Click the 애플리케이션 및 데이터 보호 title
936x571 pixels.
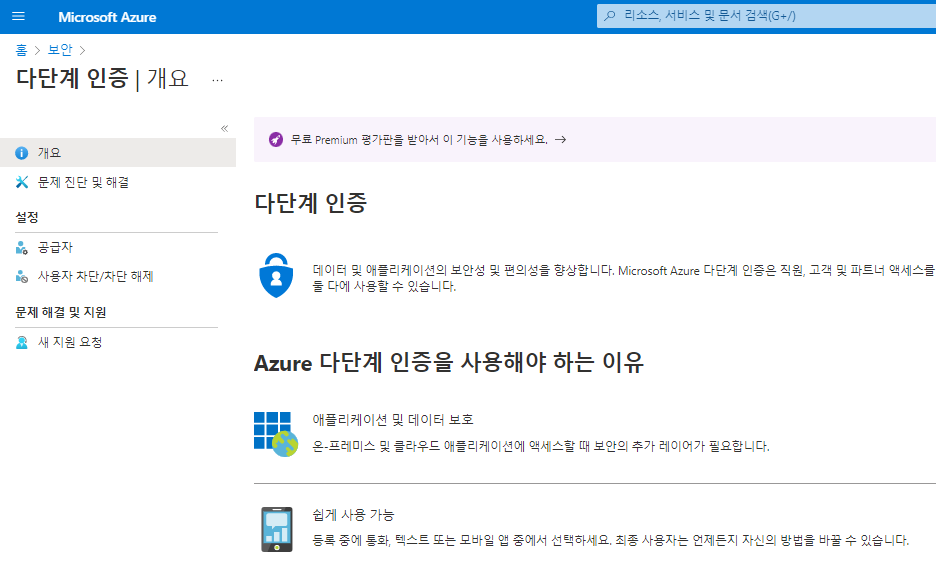393,419
